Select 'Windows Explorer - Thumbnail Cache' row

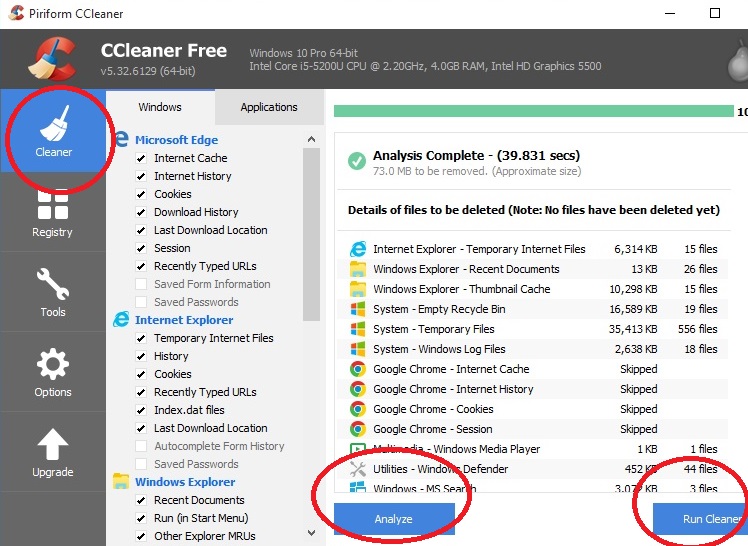click(533, 289)
